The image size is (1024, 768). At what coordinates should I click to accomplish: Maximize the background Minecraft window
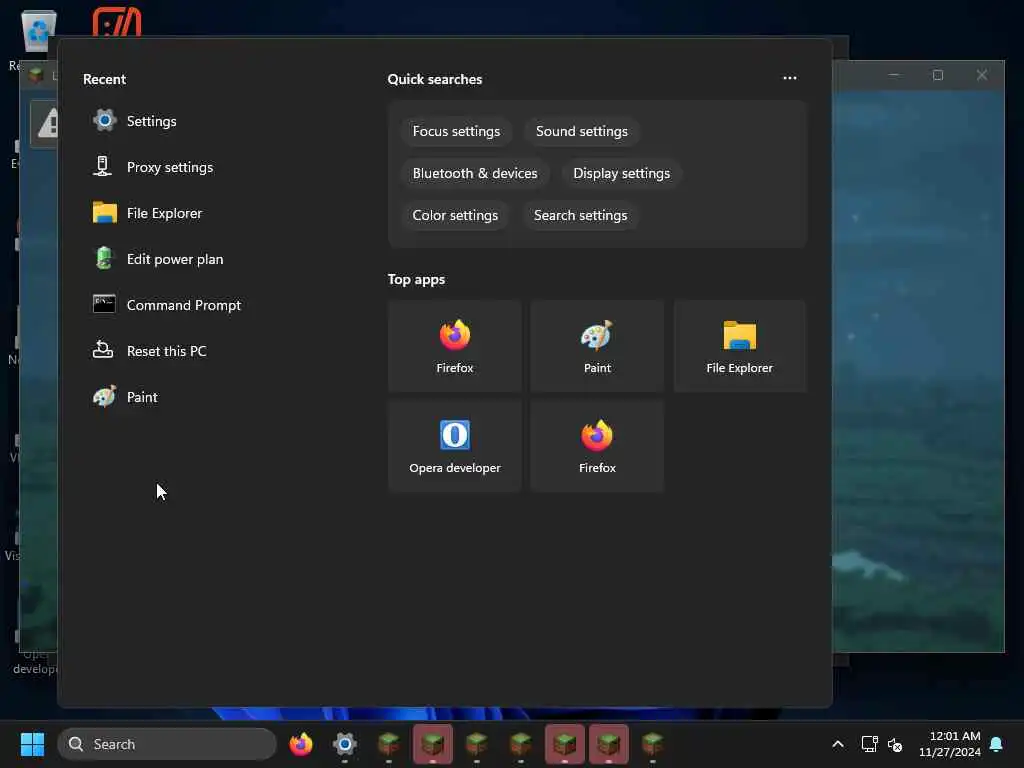click(938, 75)
